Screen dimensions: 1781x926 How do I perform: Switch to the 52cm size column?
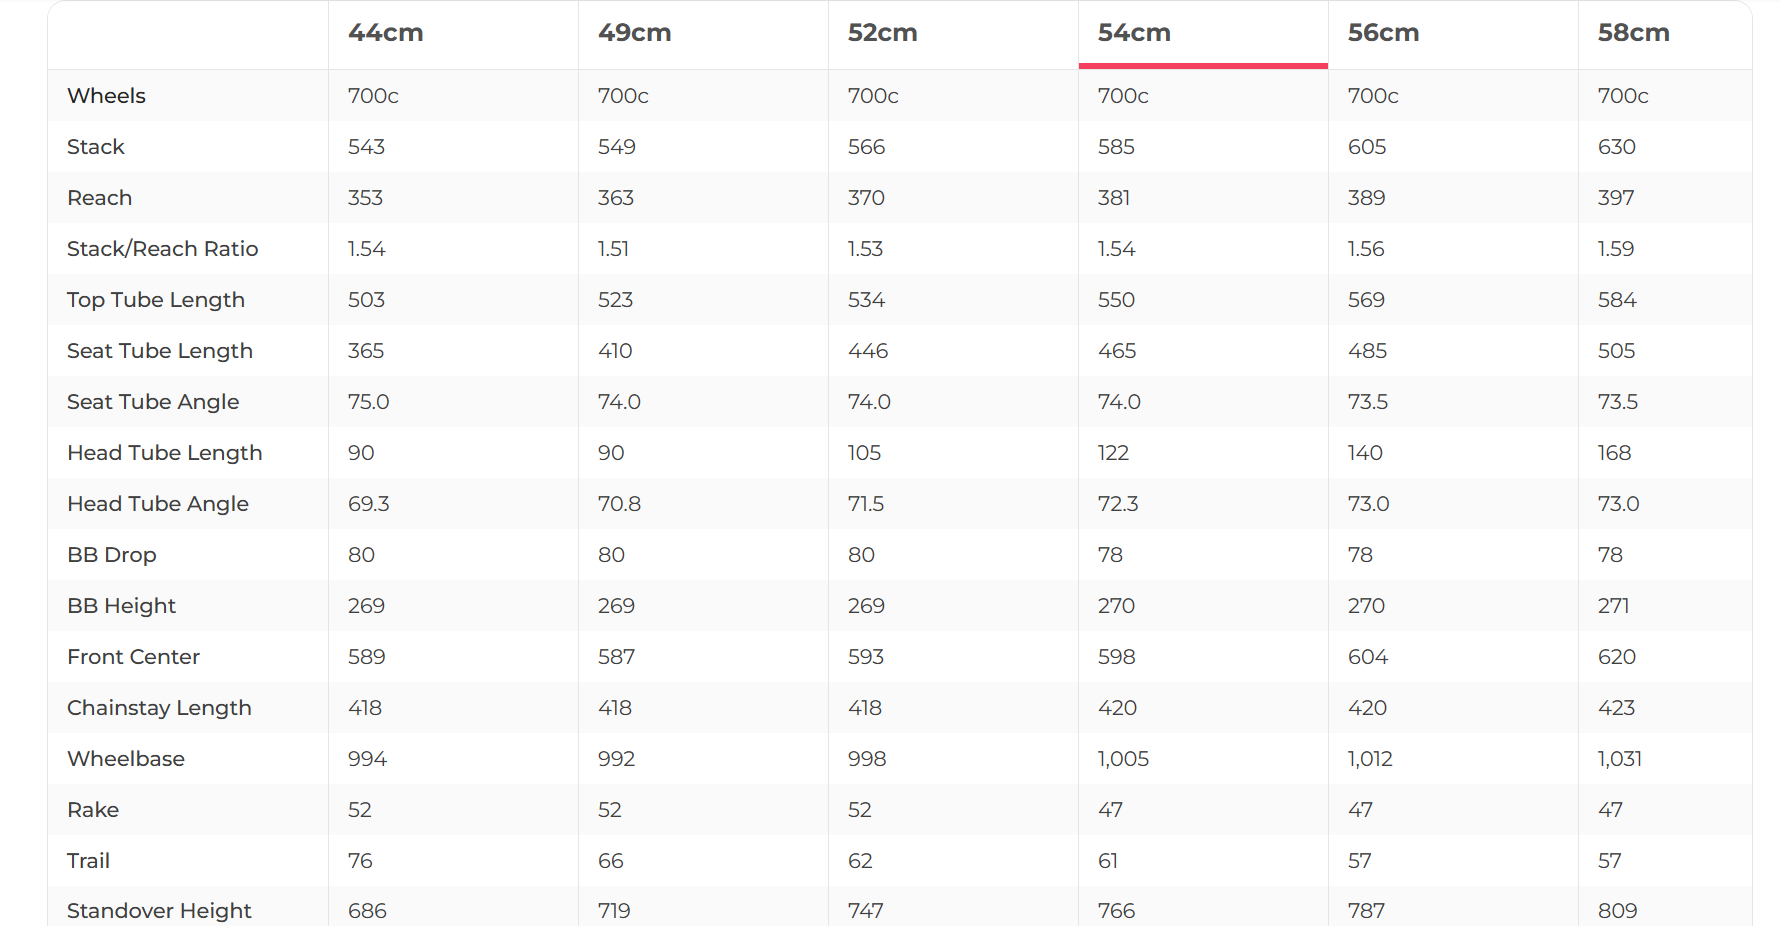(883, 33)
